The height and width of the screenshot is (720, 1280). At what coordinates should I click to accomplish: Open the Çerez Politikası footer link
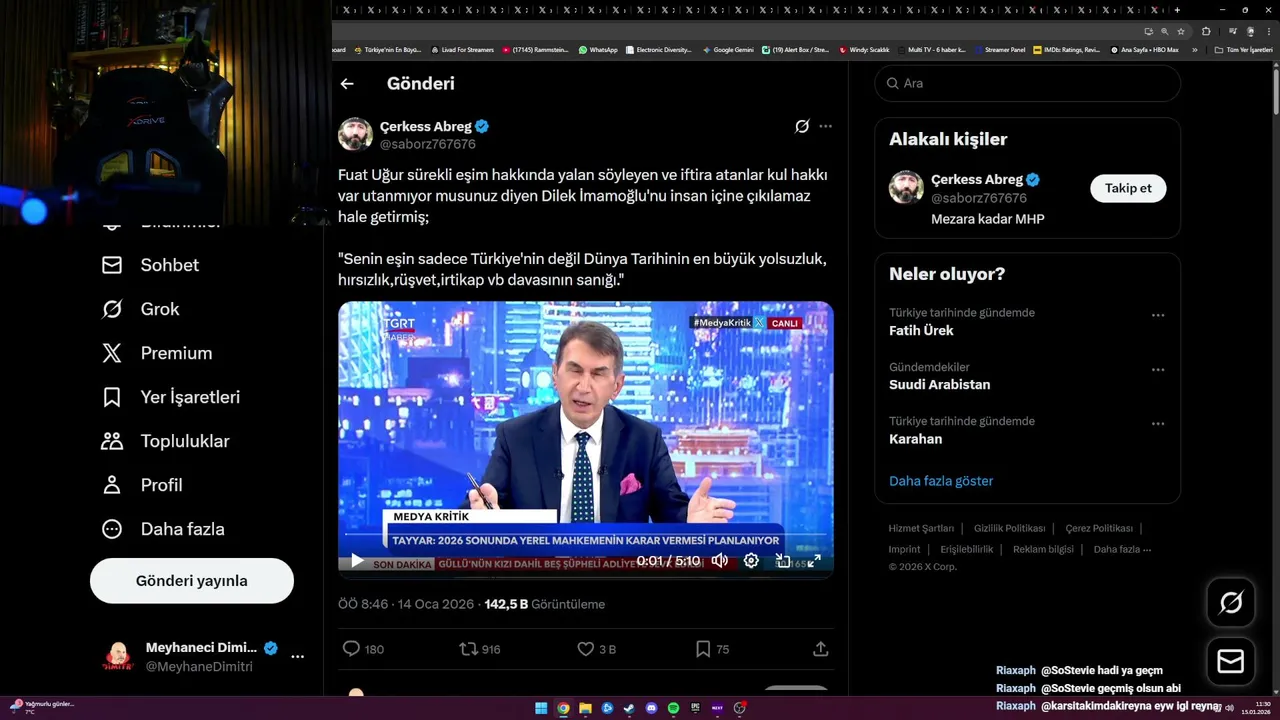(1099, 528)
